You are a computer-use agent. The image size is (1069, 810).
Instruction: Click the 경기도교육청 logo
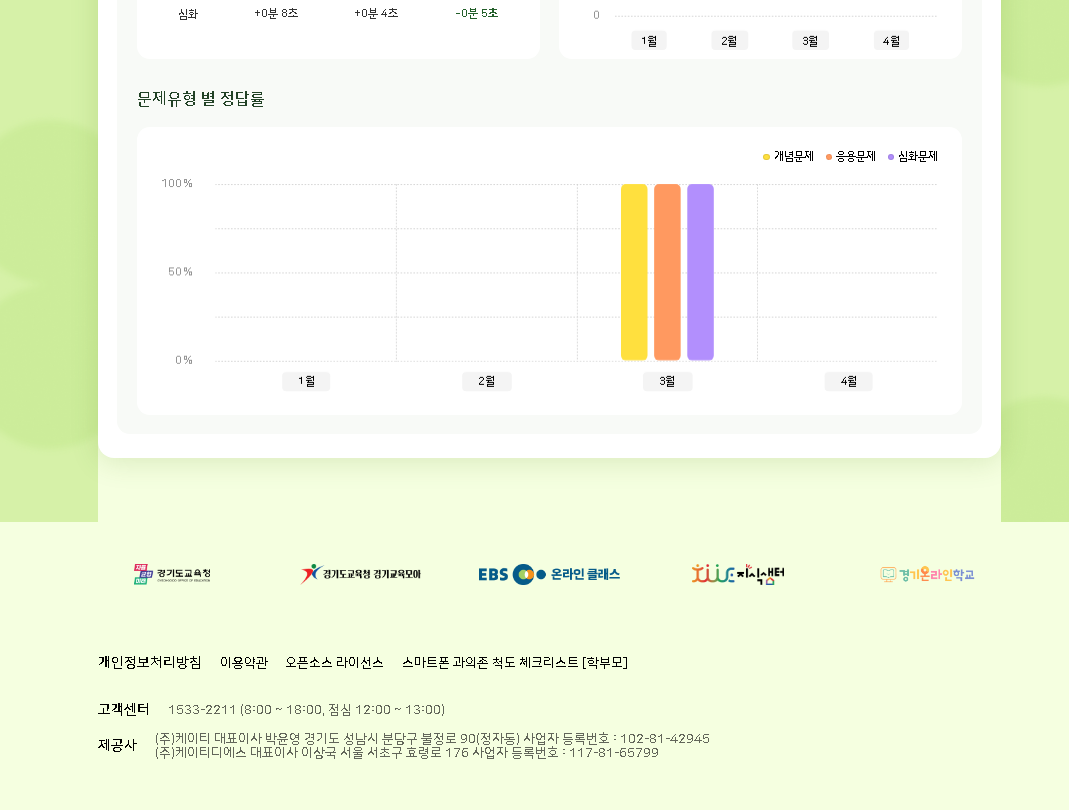coord(172,575)
